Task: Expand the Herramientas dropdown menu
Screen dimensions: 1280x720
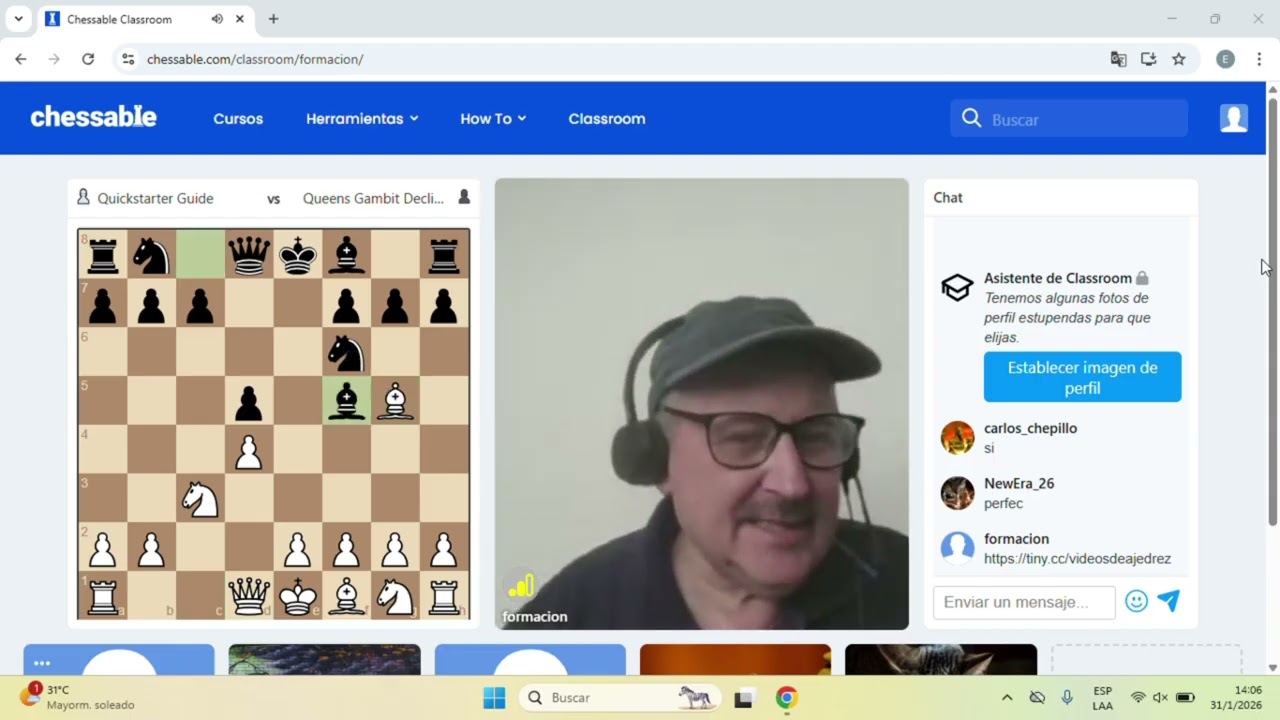Action: 362,118
